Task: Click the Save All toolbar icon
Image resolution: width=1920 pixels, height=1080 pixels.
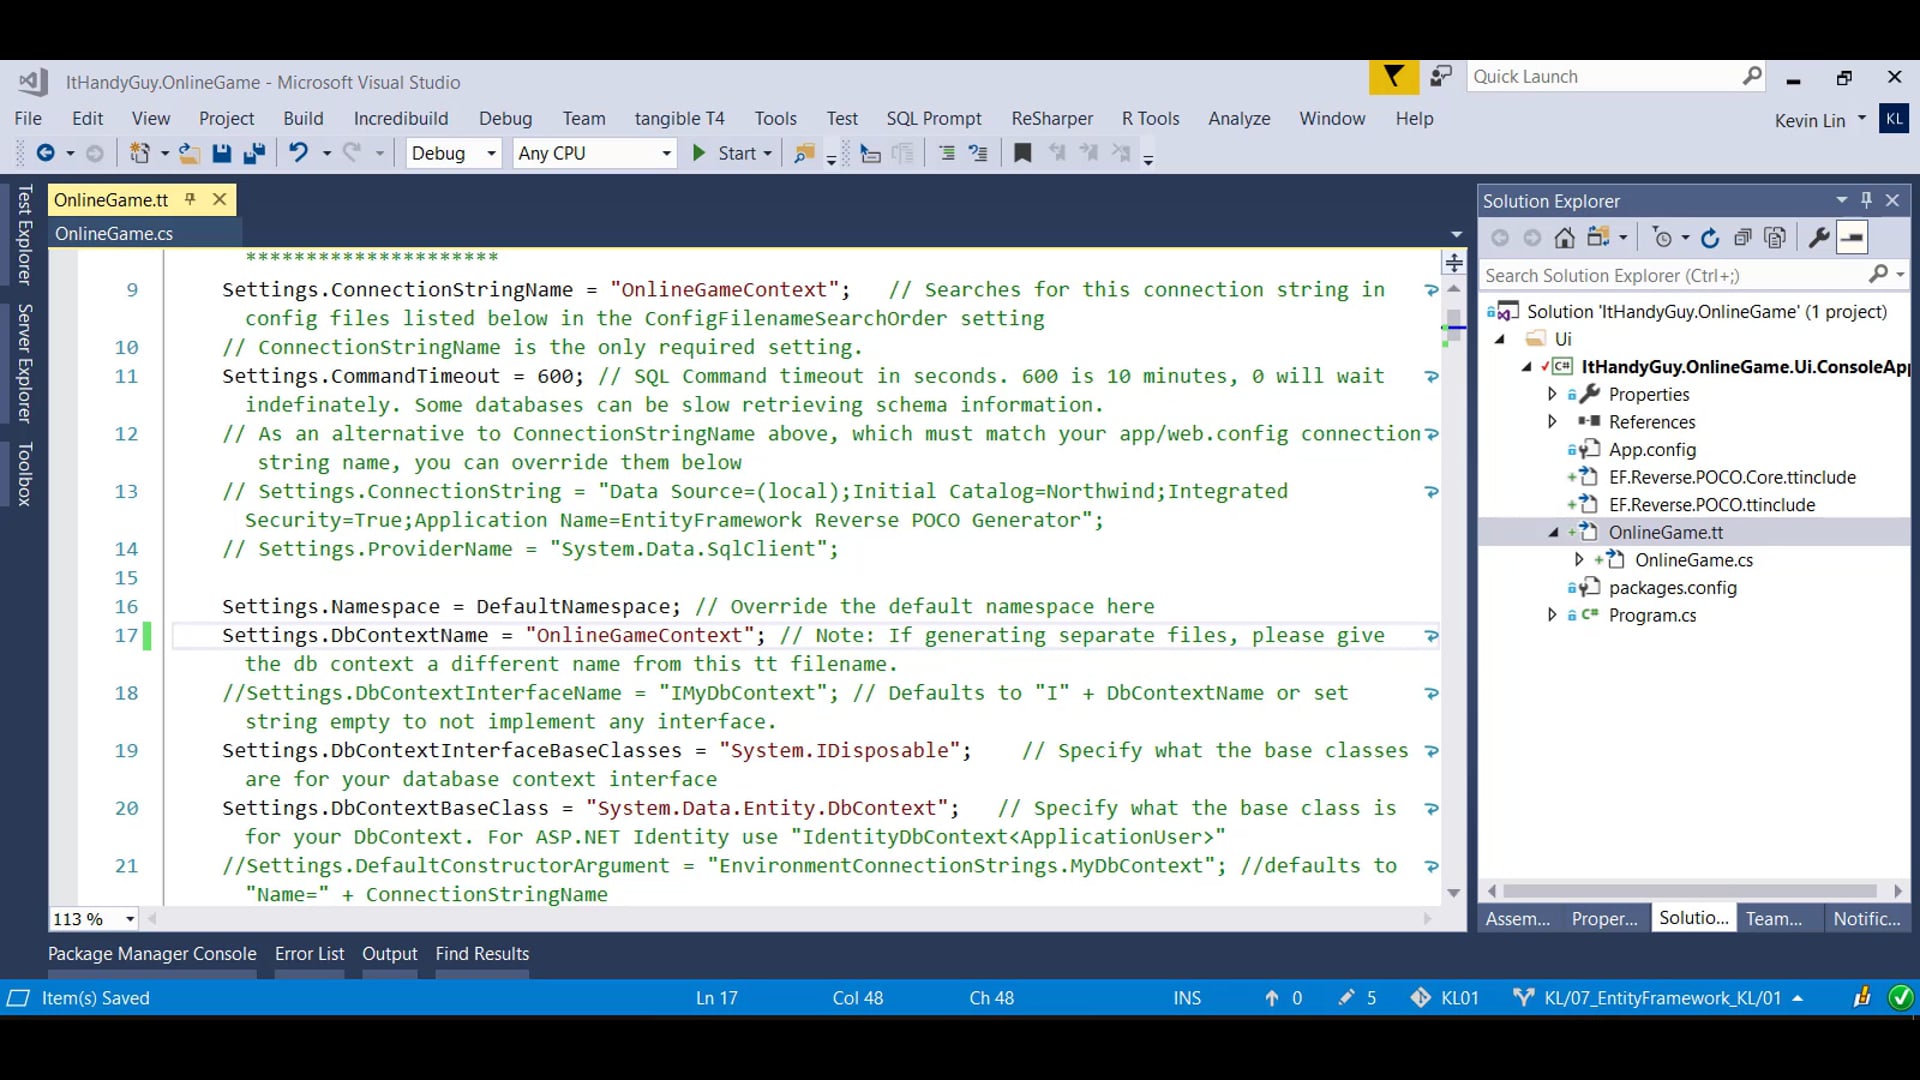Action: pos(254,153)
